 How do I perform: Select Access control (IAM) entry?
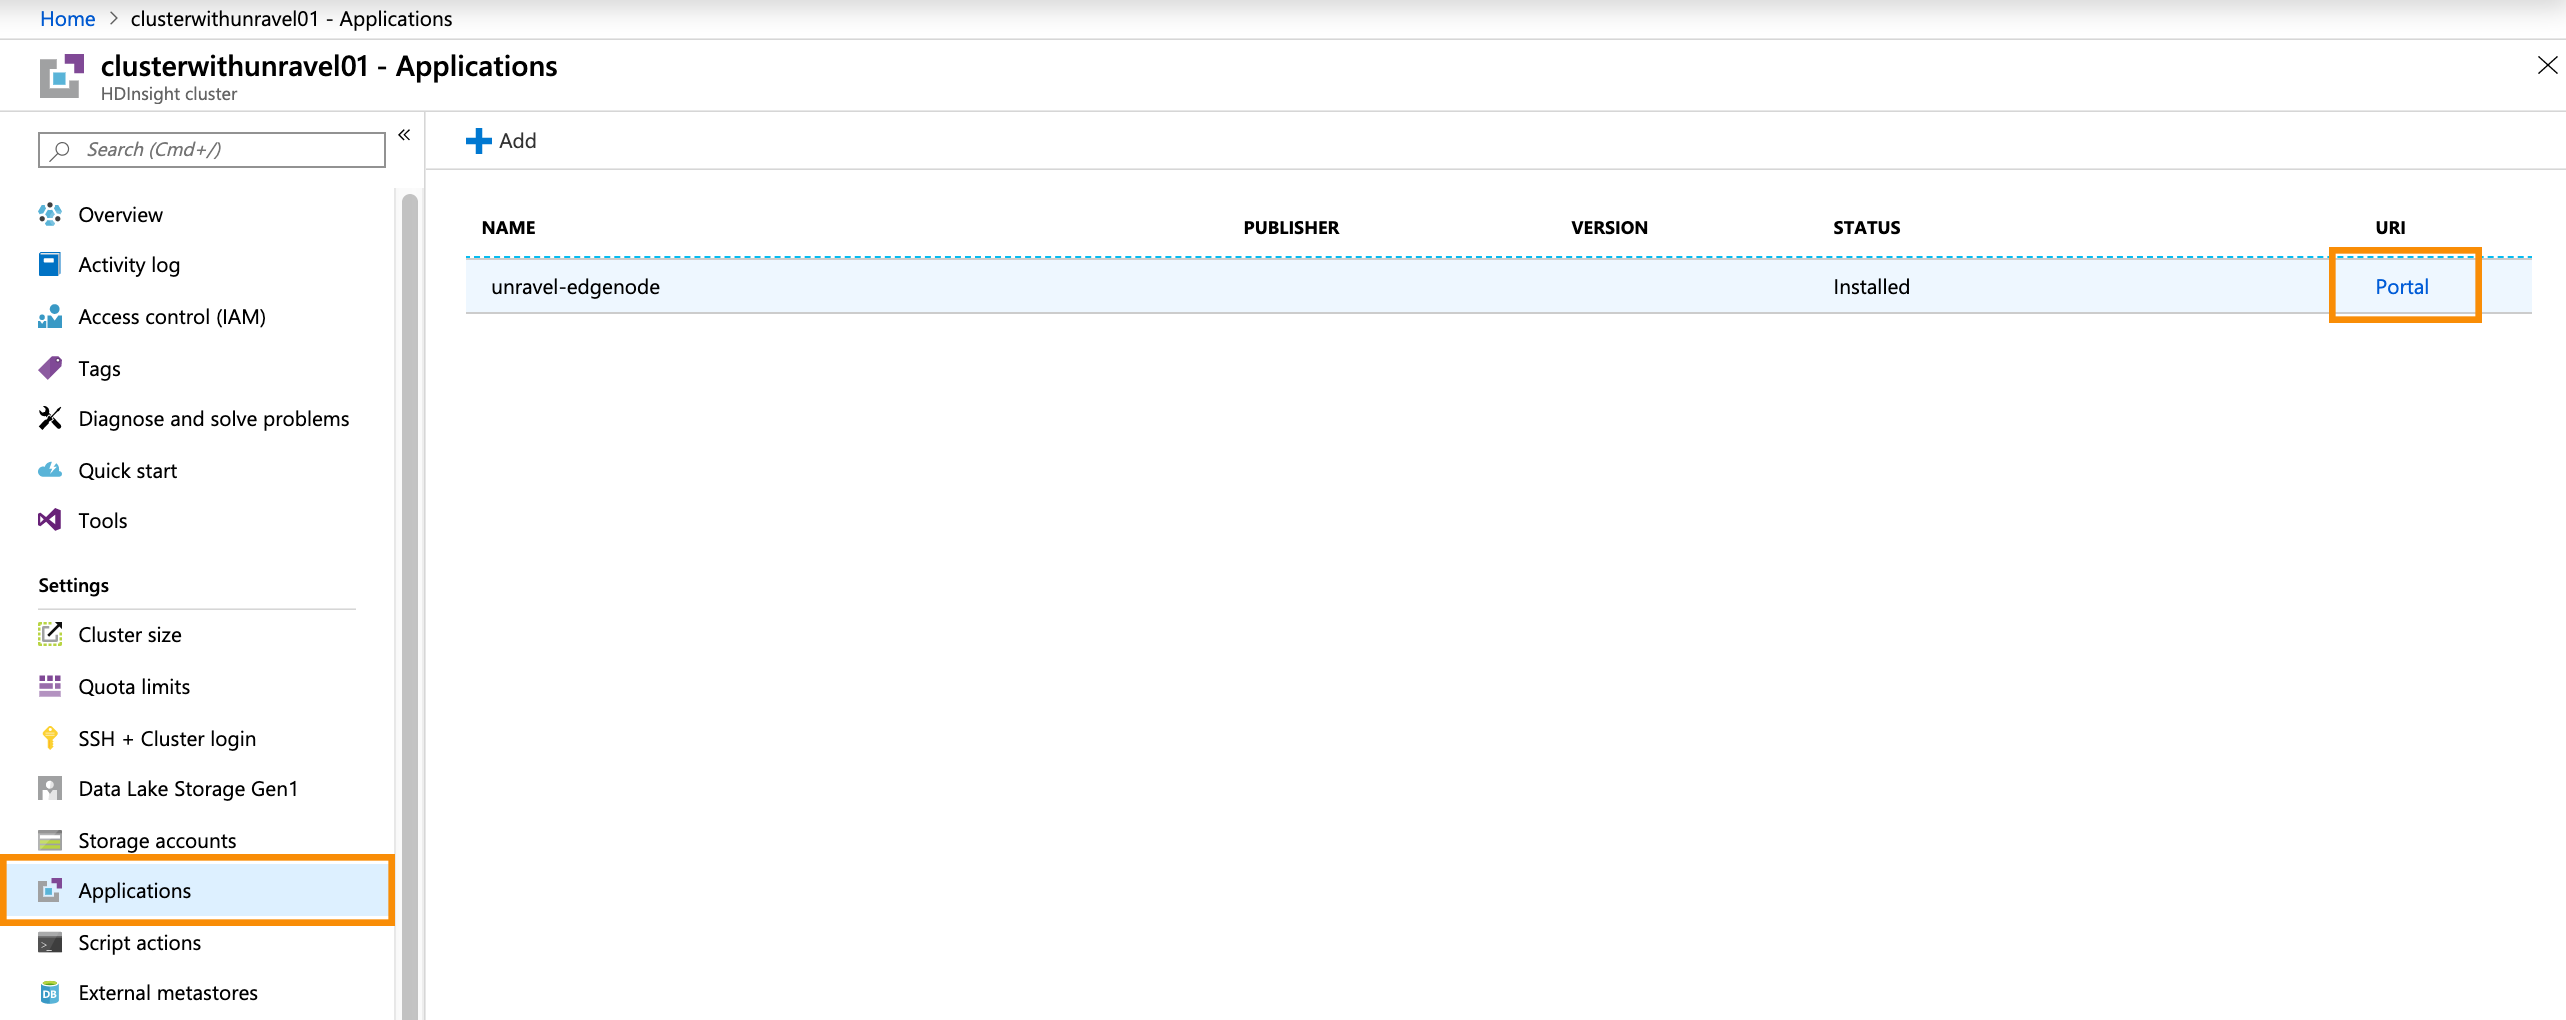172,317
